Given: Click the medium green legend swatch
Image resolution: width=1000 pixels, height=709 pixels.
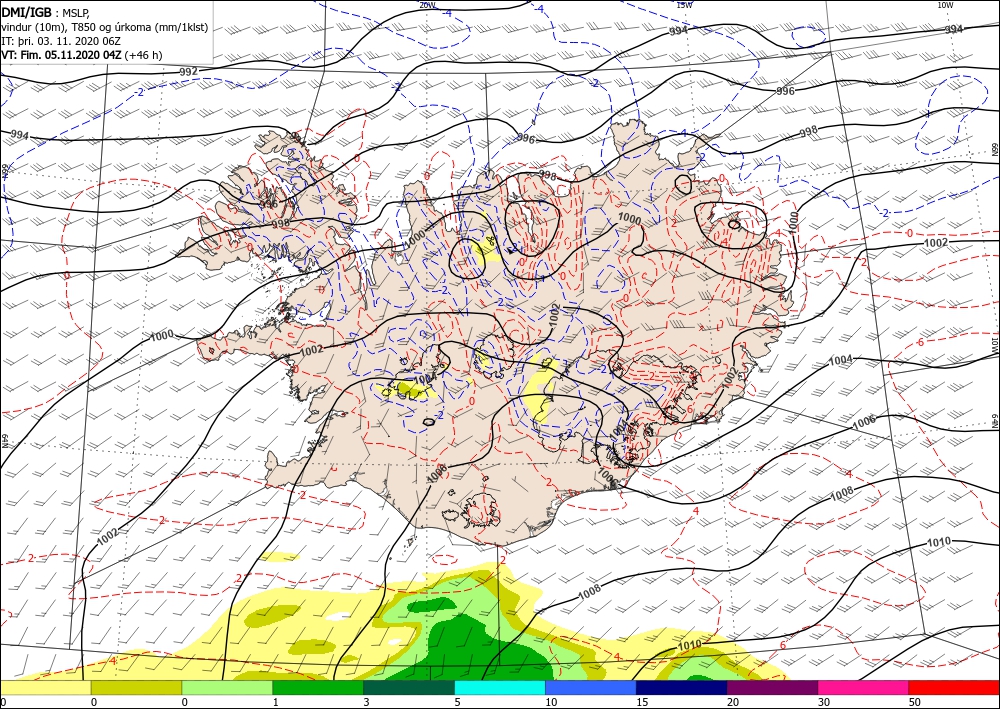Looking at the screenshot, I should coord(318,687).
